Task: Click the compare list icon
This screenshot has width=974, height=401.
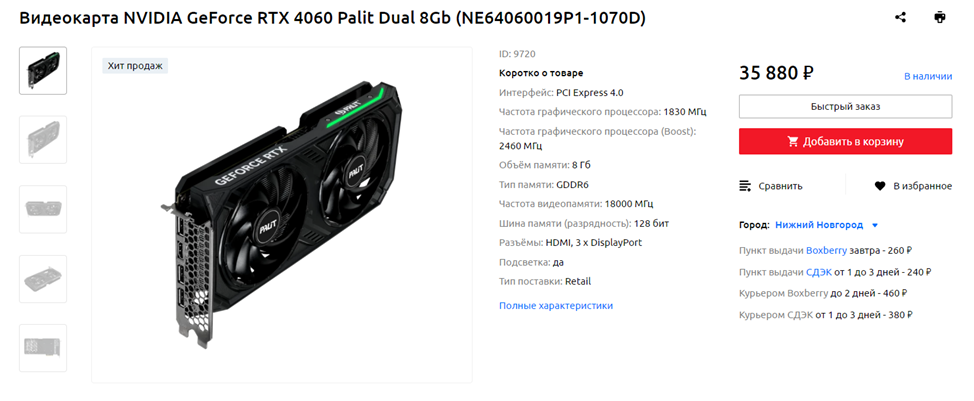Action: click(x=745, y=186)
